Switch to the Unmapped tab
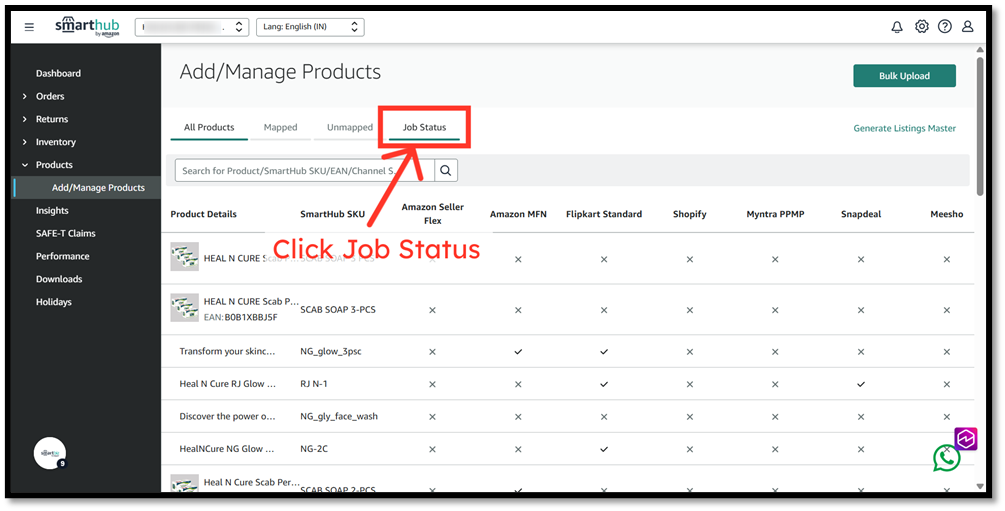The image size is (1005, 511). pos(349,127)
